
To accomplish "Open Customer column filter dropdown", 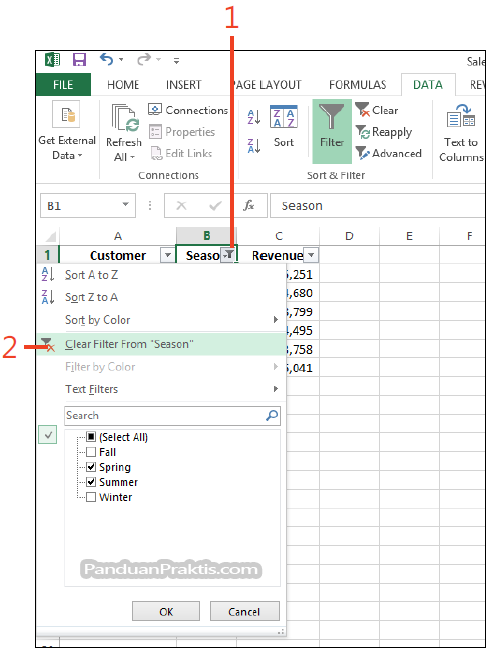I will [x=167, y=255].
